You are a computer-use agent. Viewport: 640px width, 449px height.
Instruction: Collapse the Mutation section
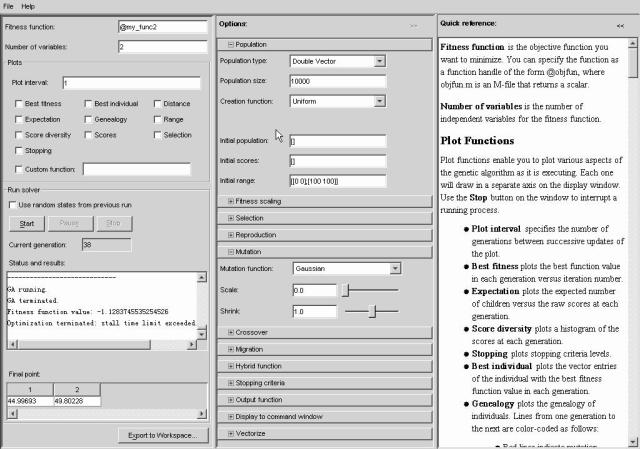[x=231, y=252]
